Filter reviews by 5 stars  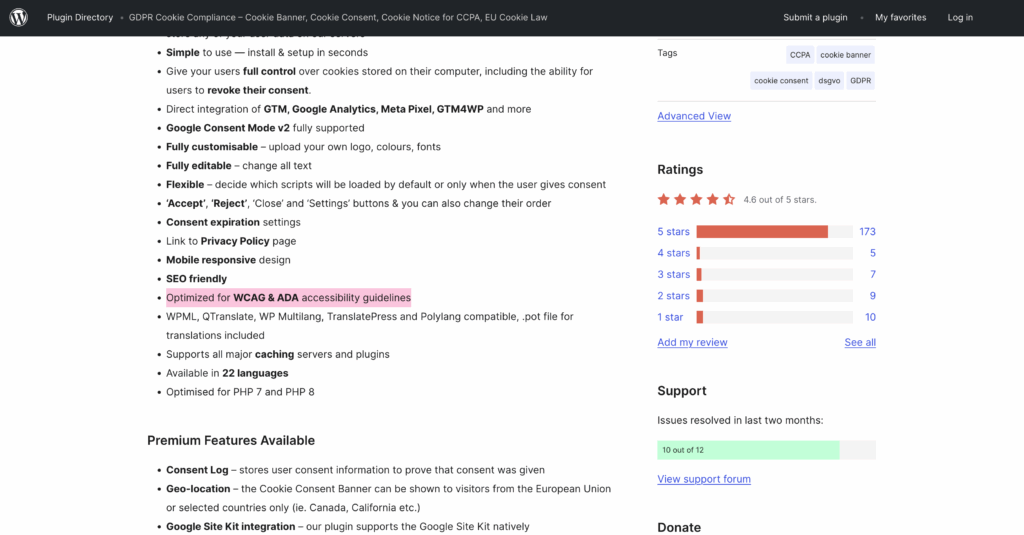pos(673,232)
